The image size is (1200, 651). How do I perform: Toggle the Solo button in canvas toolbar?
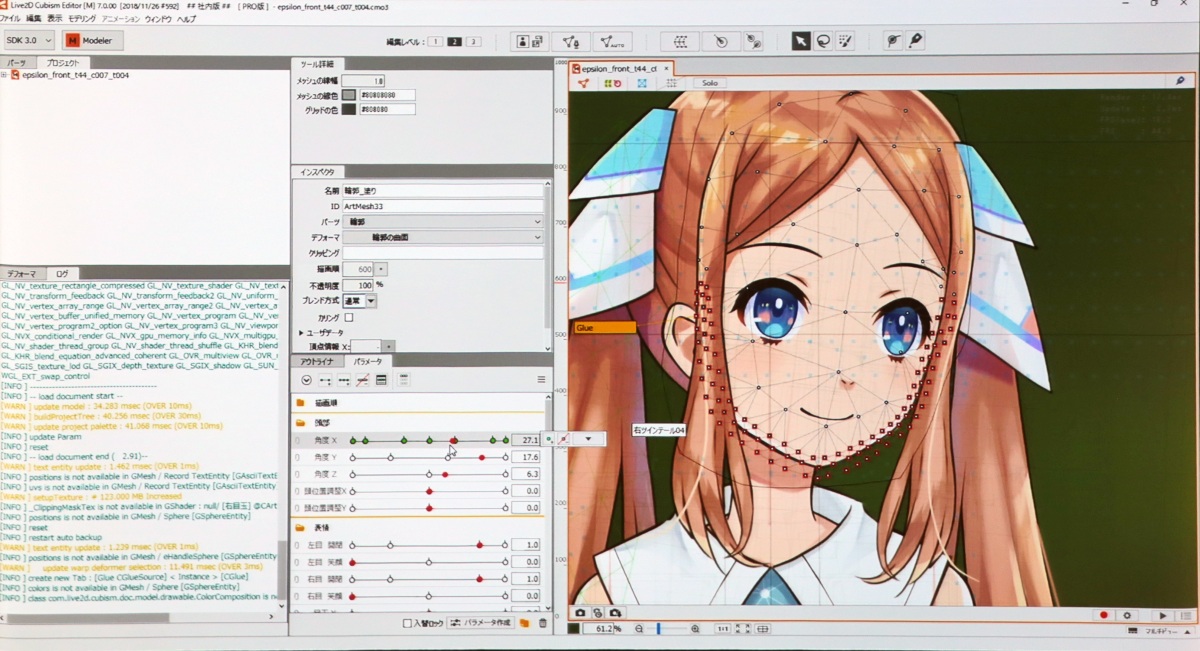click(708, 83)
